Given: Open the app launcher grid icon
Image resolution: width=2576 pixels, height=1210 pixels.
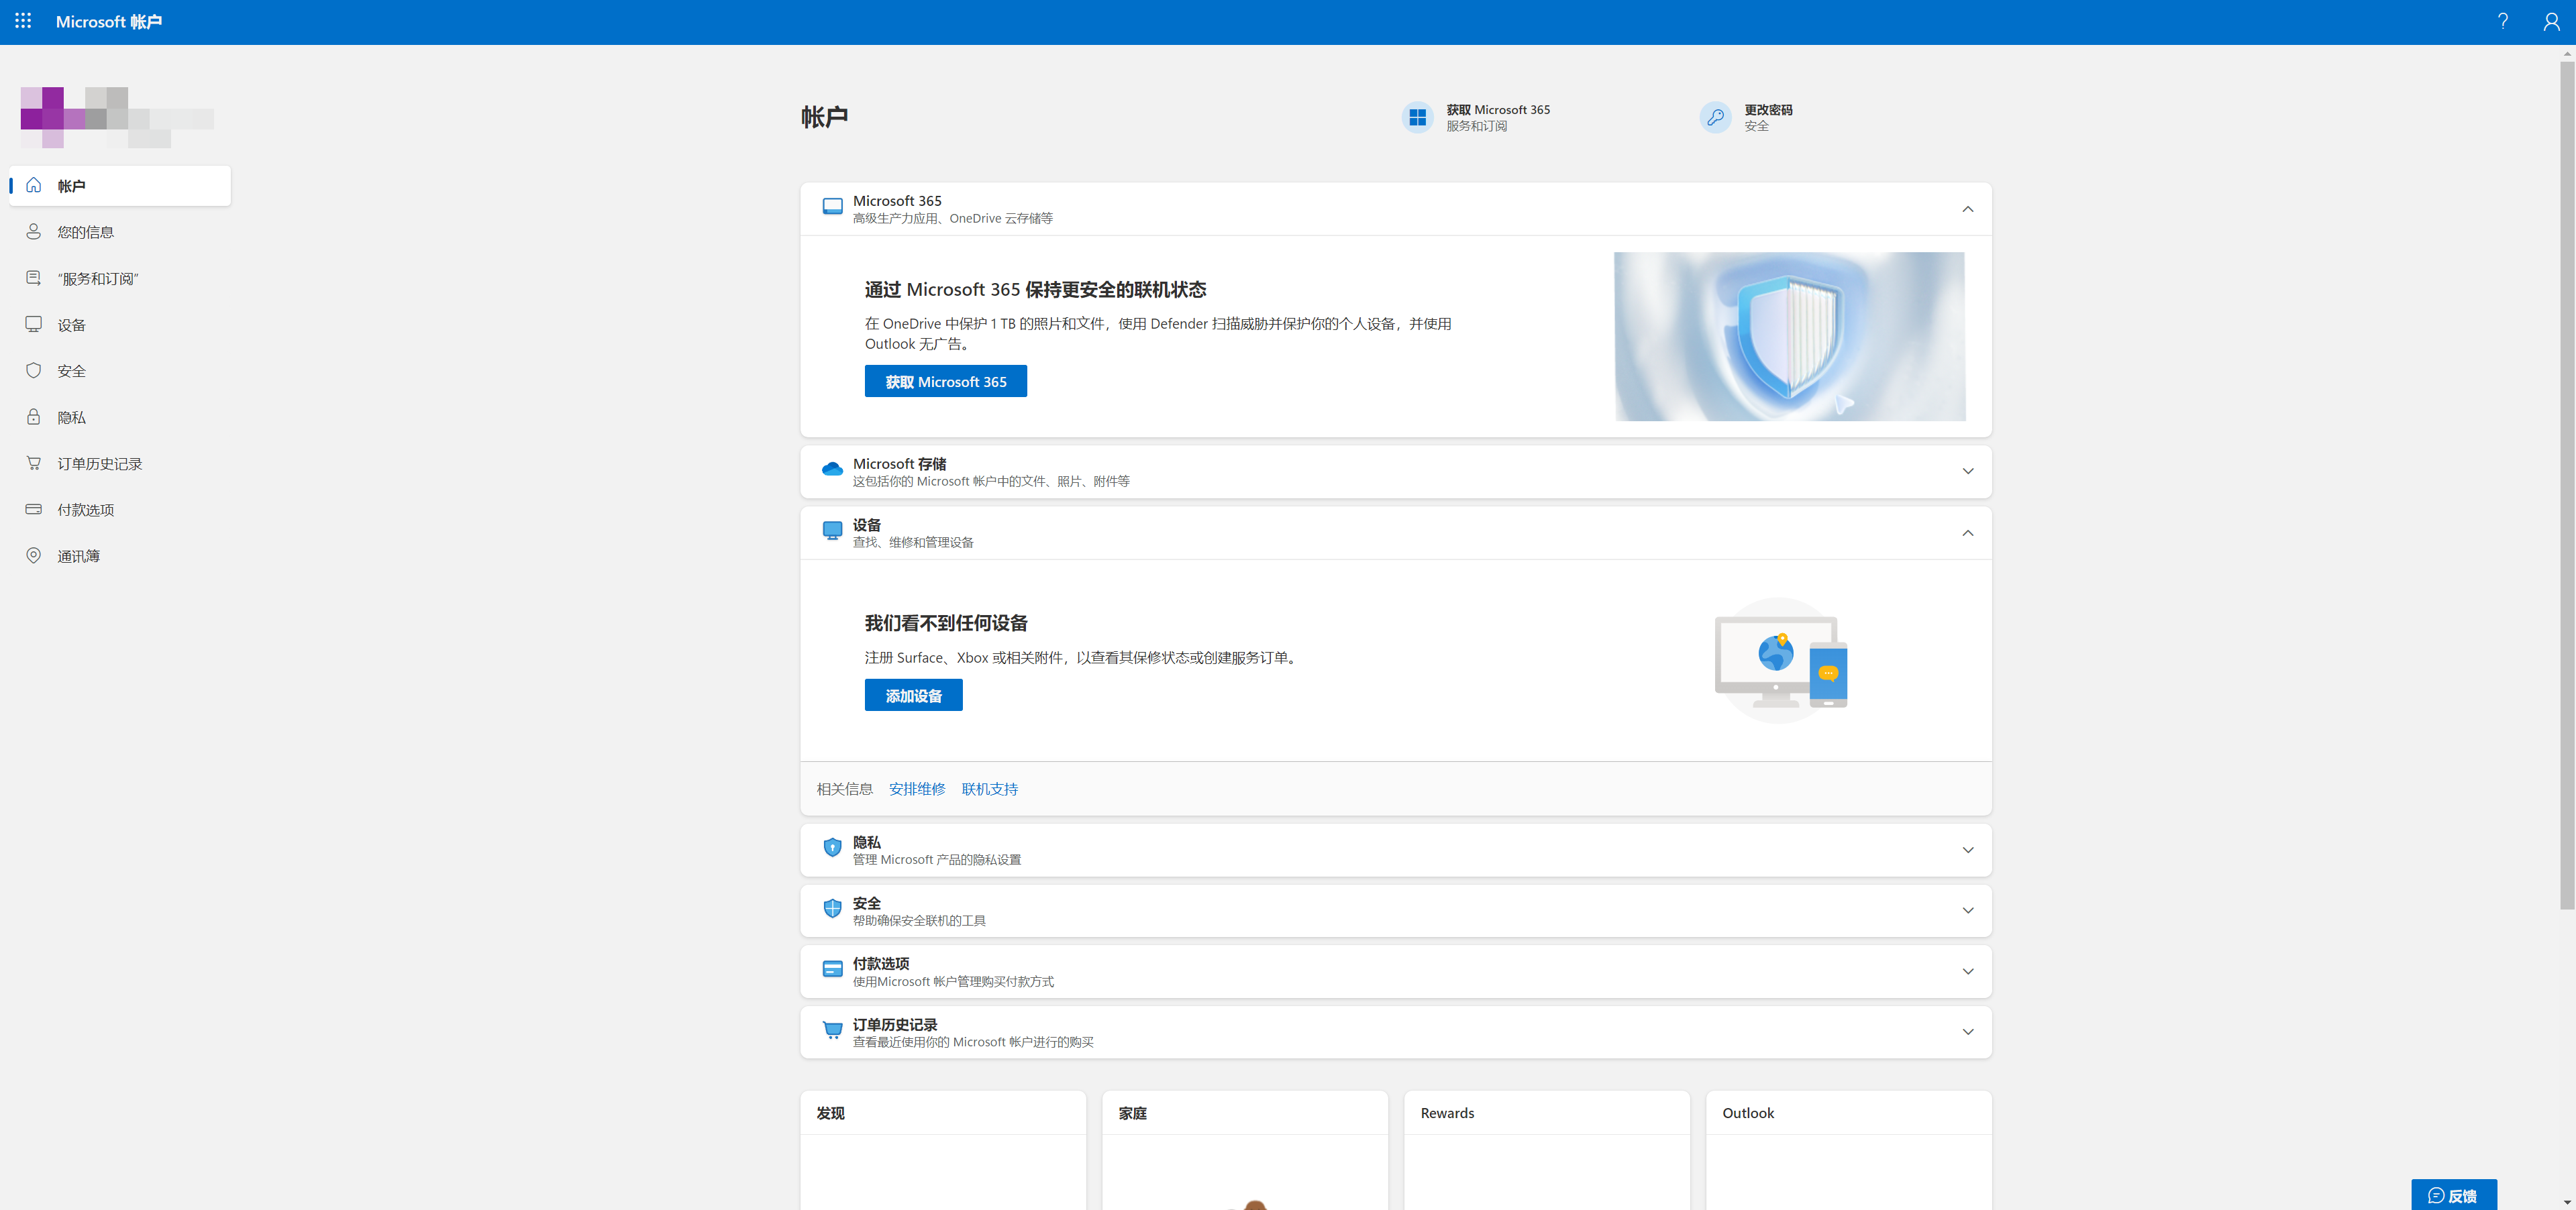Looking at the screenshot, I should pyautogui.click(x=23, y=21).
